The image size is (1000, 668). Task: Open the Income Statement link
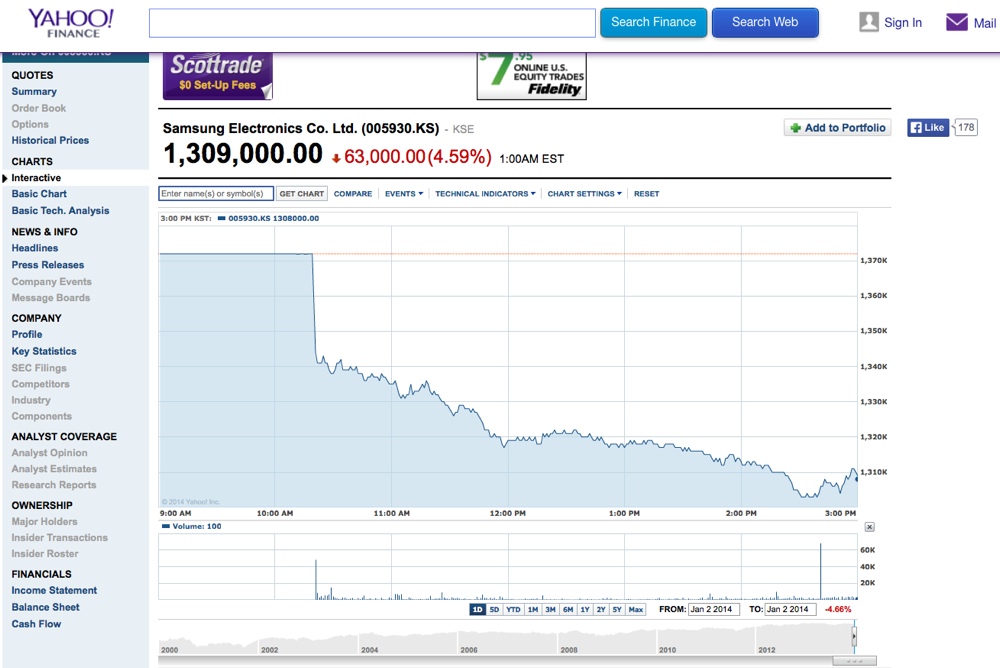click(54, 591)
